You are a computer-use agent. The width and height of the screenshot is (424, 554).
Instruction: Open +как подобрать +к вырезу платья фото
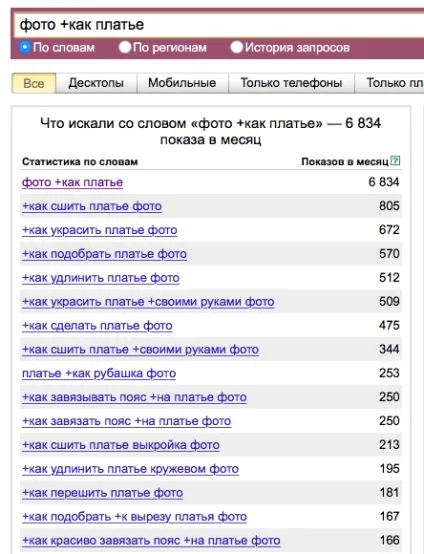[x=134, y=517]
